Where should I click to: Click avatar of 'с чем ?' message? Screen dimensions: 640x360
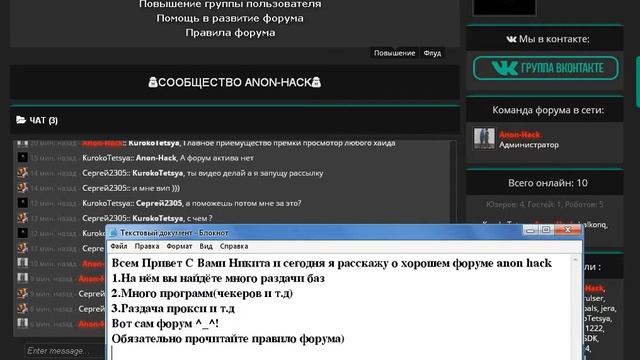(x=22, y=218)
